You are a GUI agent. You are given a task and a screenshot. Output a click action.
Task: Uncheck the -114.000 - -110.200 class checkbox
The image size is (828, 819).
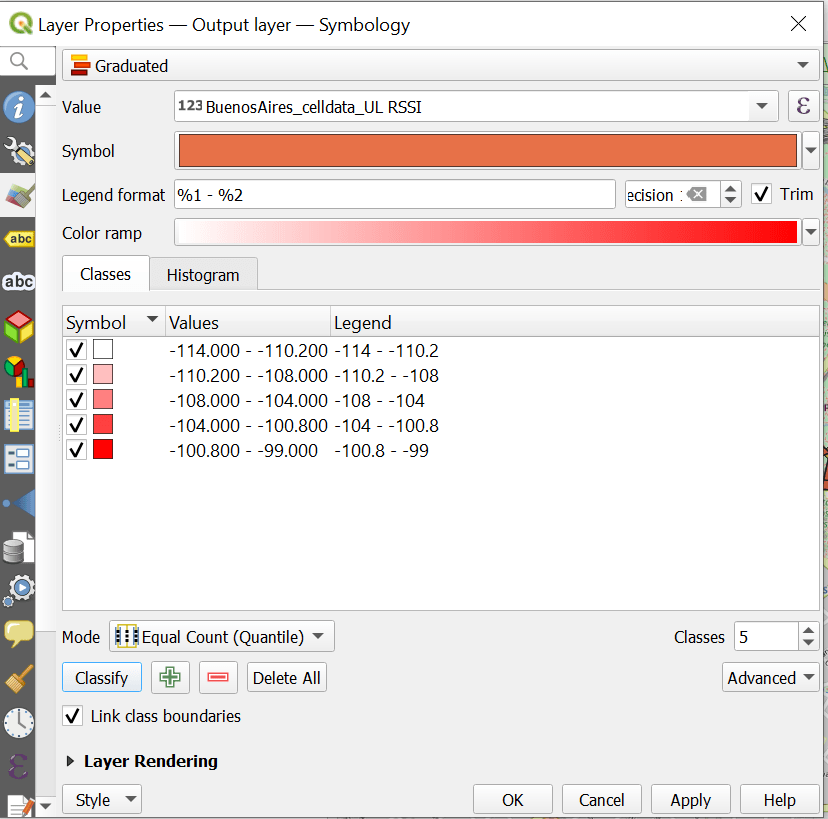(x=76, y=351)
